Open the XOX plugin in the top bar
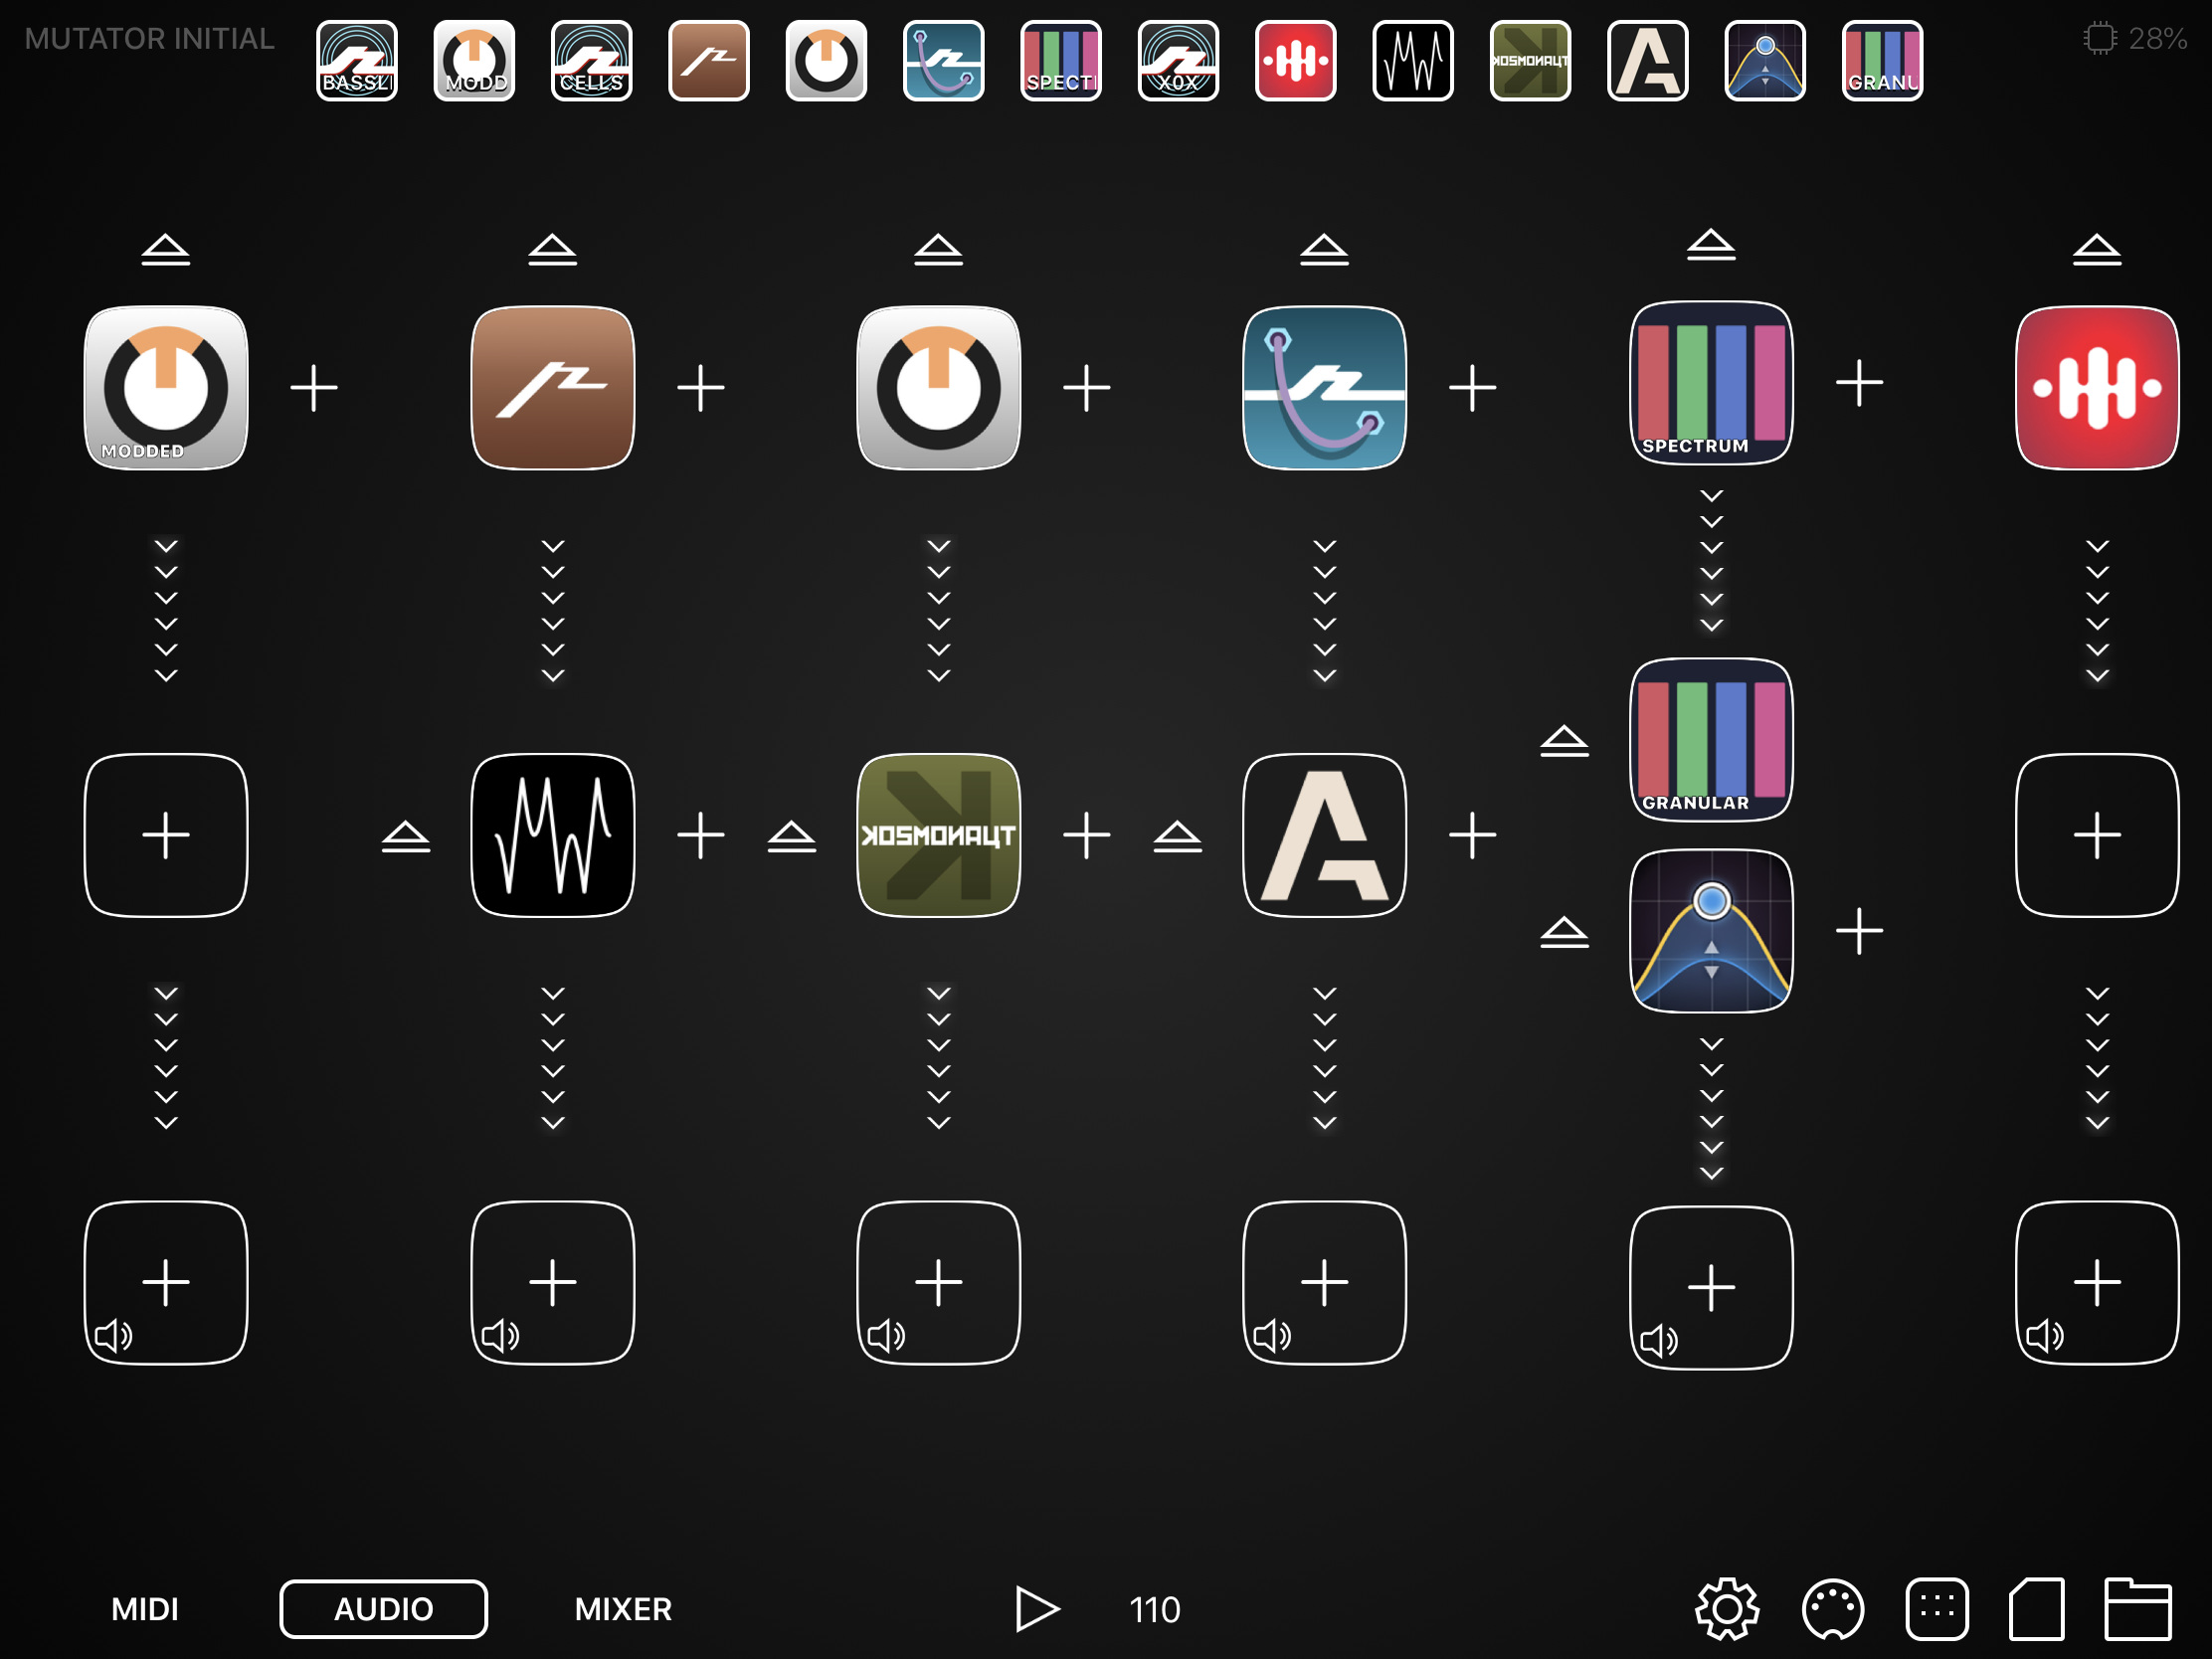Screen dimensions: 2212x1659 (x=1178, y=61)
